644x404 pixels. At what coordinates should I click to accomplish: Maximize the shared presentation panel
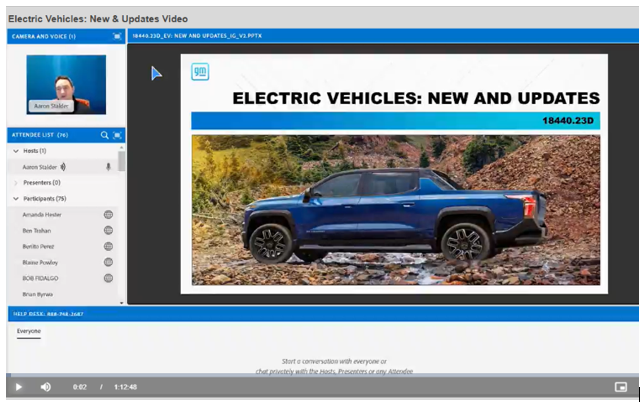point(631,36)
